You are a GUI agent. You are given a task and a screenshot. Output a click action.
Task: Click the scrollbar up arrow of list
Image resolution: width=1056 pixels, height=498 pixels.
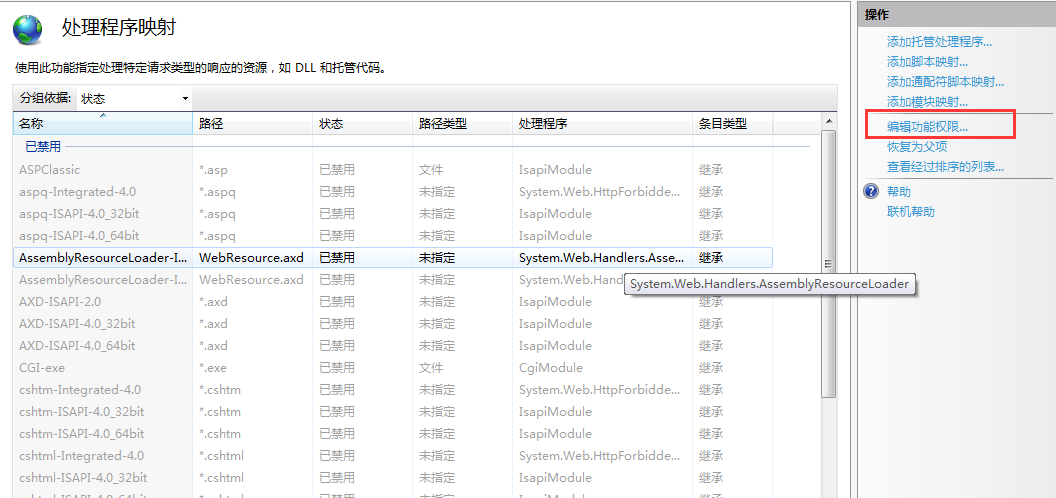click(x=828, y=123)
